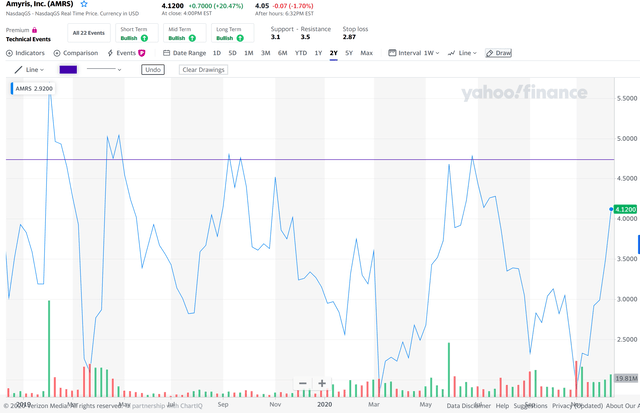
Task: Zoom out with the minus button
Action: point(302,383)
